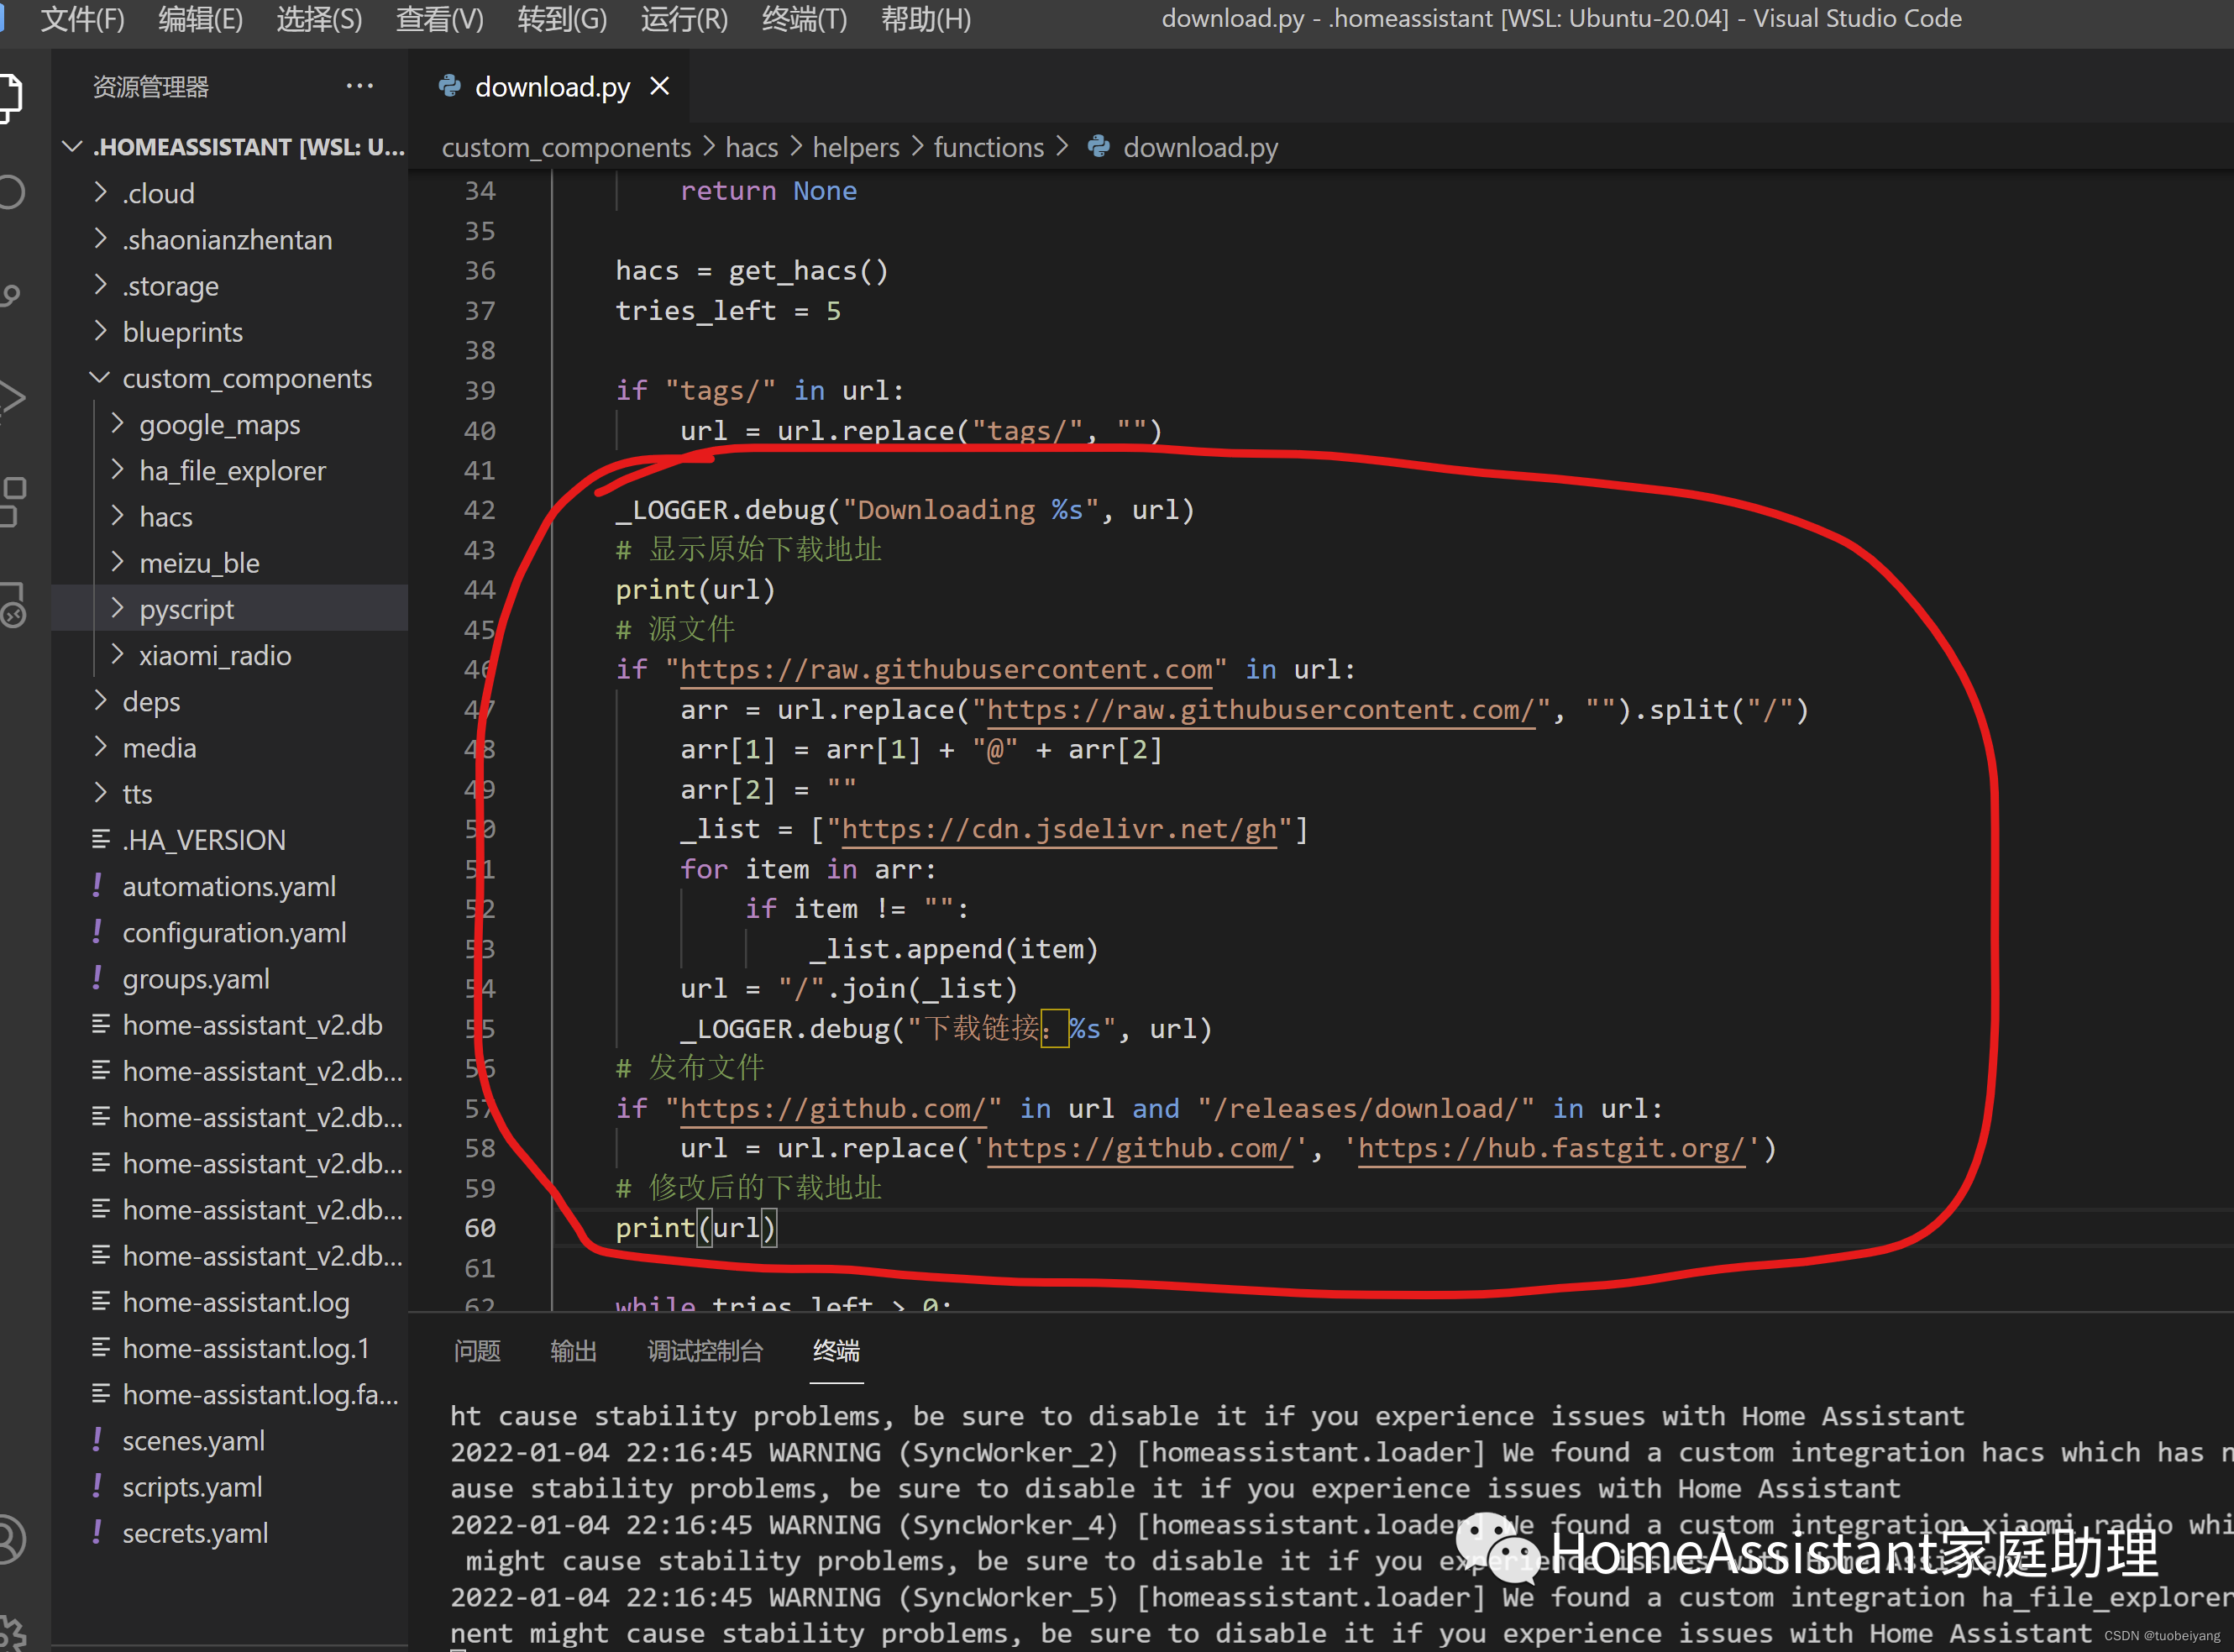Open the 运行(R) menu
The height and width of the screenshot is (1652, 2234).
click(684, 19)
